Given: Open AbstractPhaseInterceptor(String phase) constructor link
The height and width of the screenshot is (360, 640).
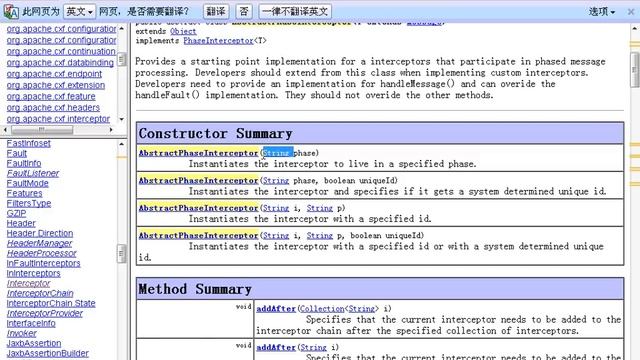Looking at the screenshot, I should [198, 153].
